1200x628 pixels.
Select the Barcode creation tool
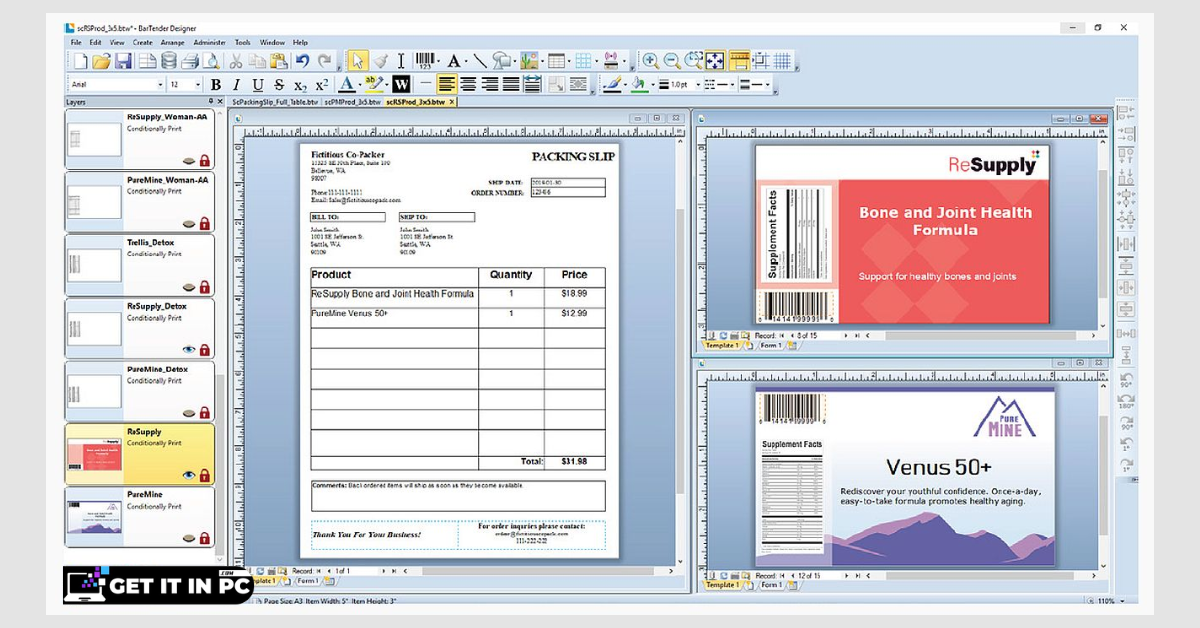tap(427, 61)
